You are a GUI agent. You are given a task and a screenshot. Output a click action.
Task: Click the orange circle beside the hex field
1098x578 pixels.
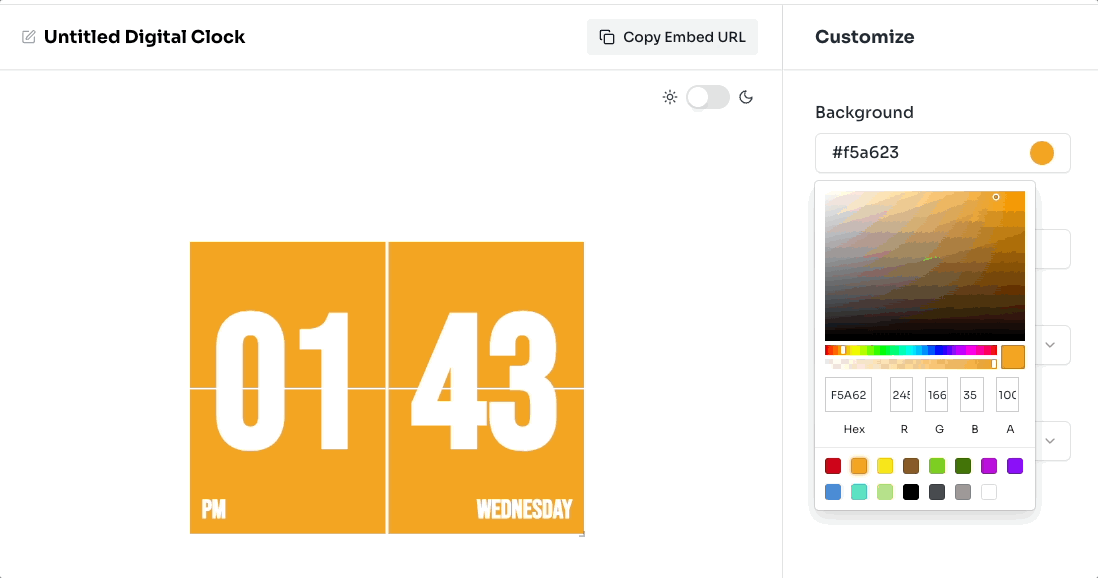pyautogui.click(x=1042, y=152)
